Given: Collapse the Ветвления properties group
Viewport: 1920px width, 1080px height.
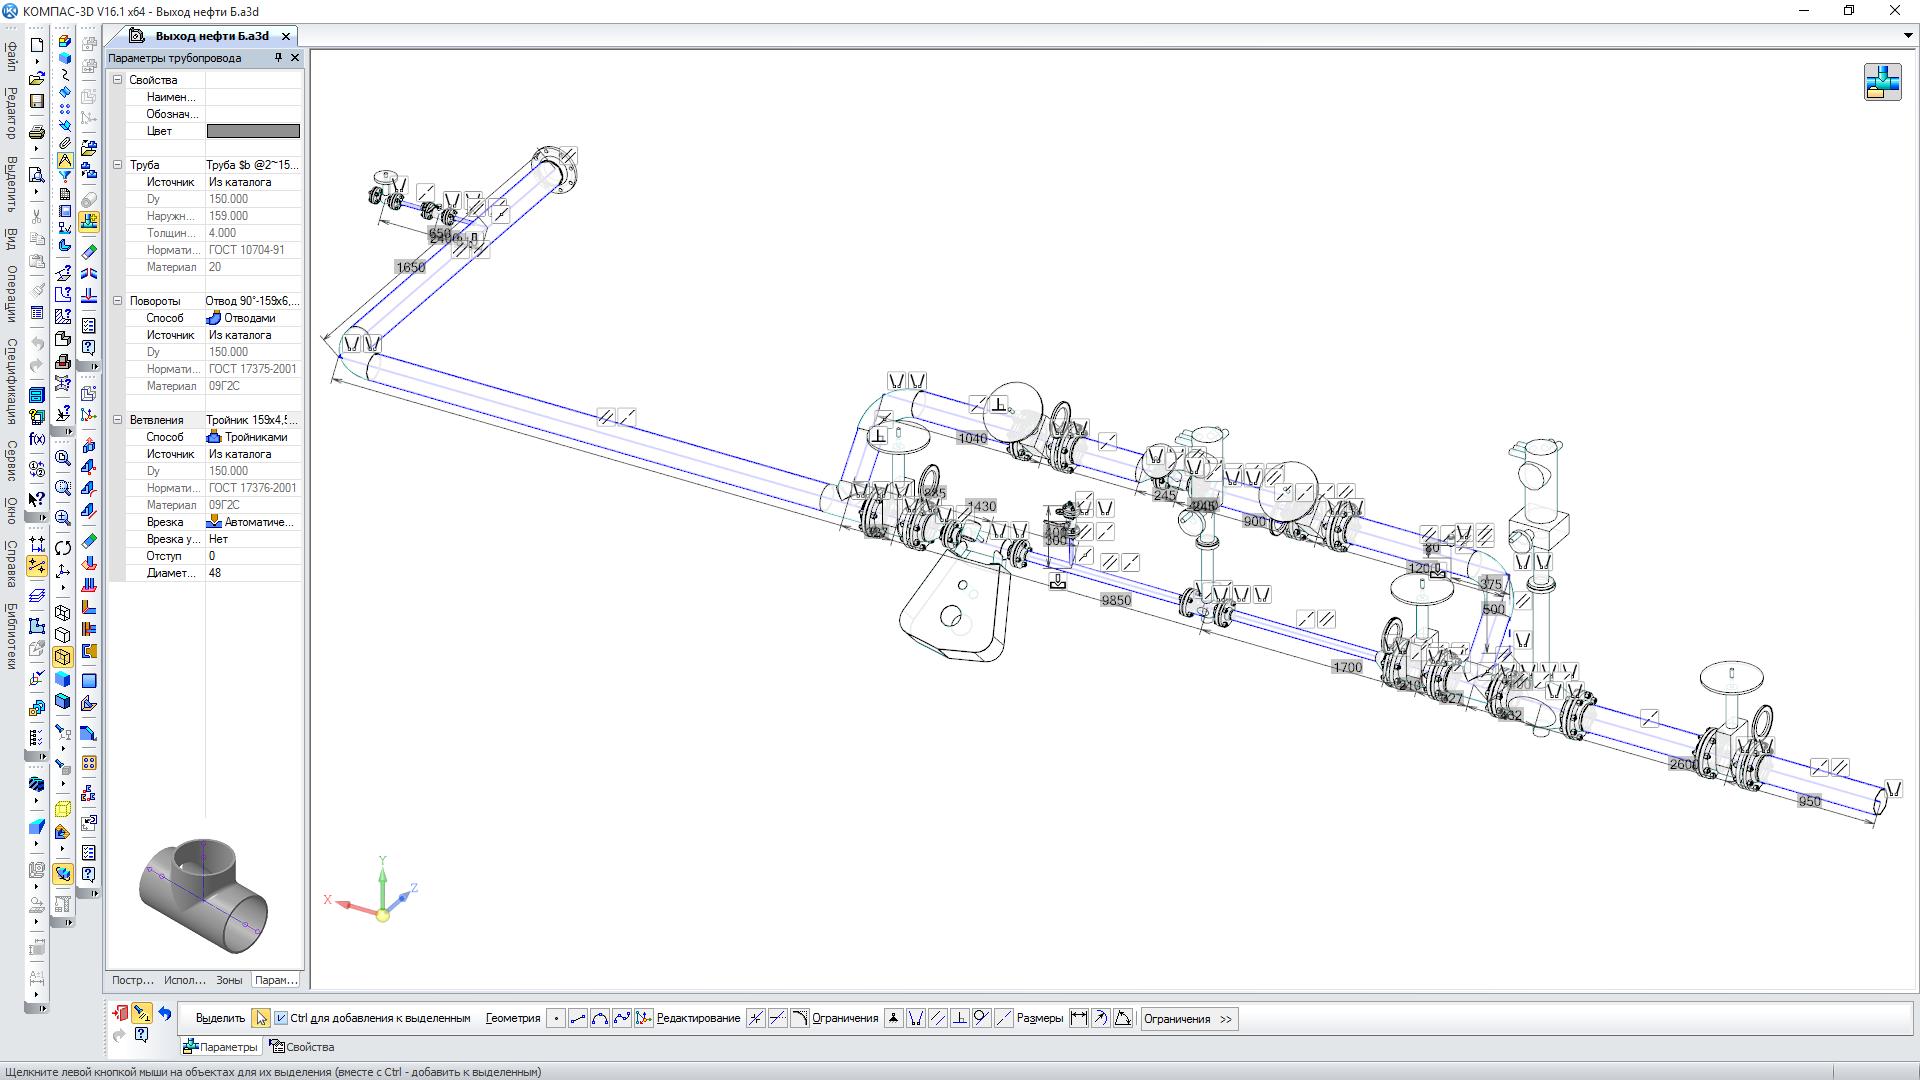Looking at the screenshot, I should pyautogui.click(x=117, y=420).
